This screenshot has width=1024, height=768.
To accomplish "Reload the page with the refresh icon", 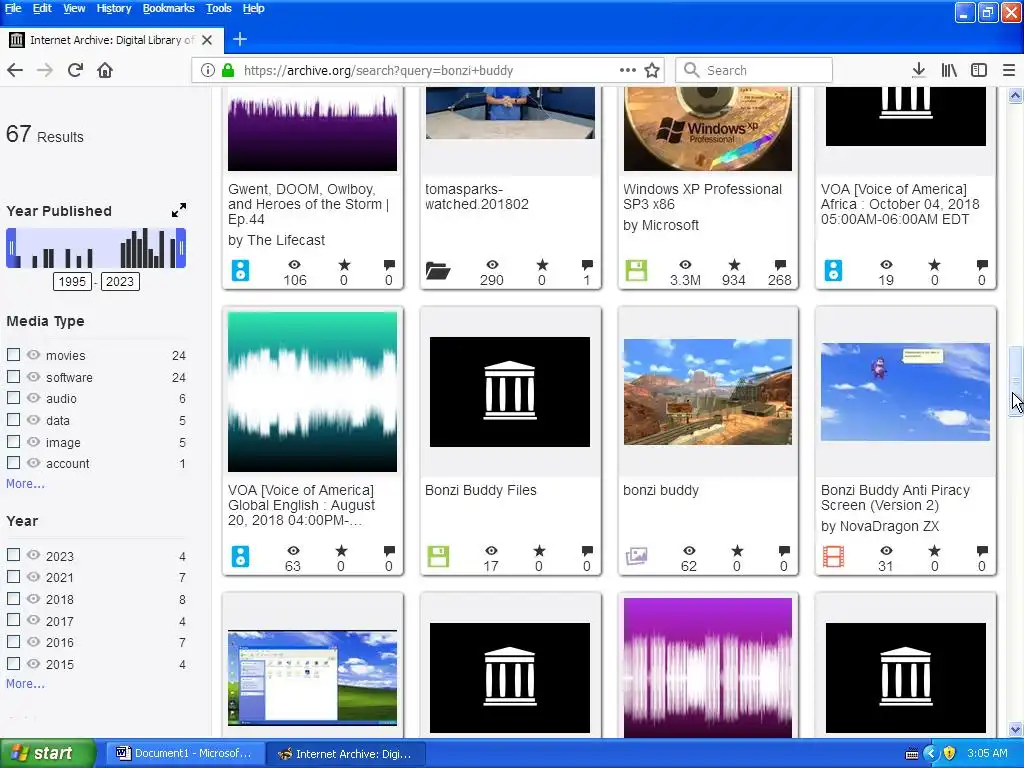I will click(75, 70).
